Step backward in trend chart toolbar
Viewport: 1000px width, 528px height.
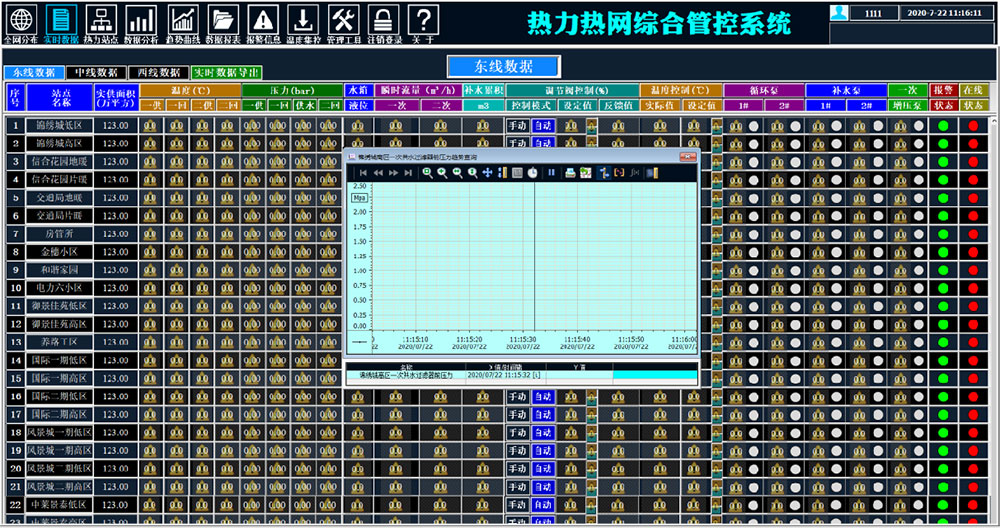point(378,173)
